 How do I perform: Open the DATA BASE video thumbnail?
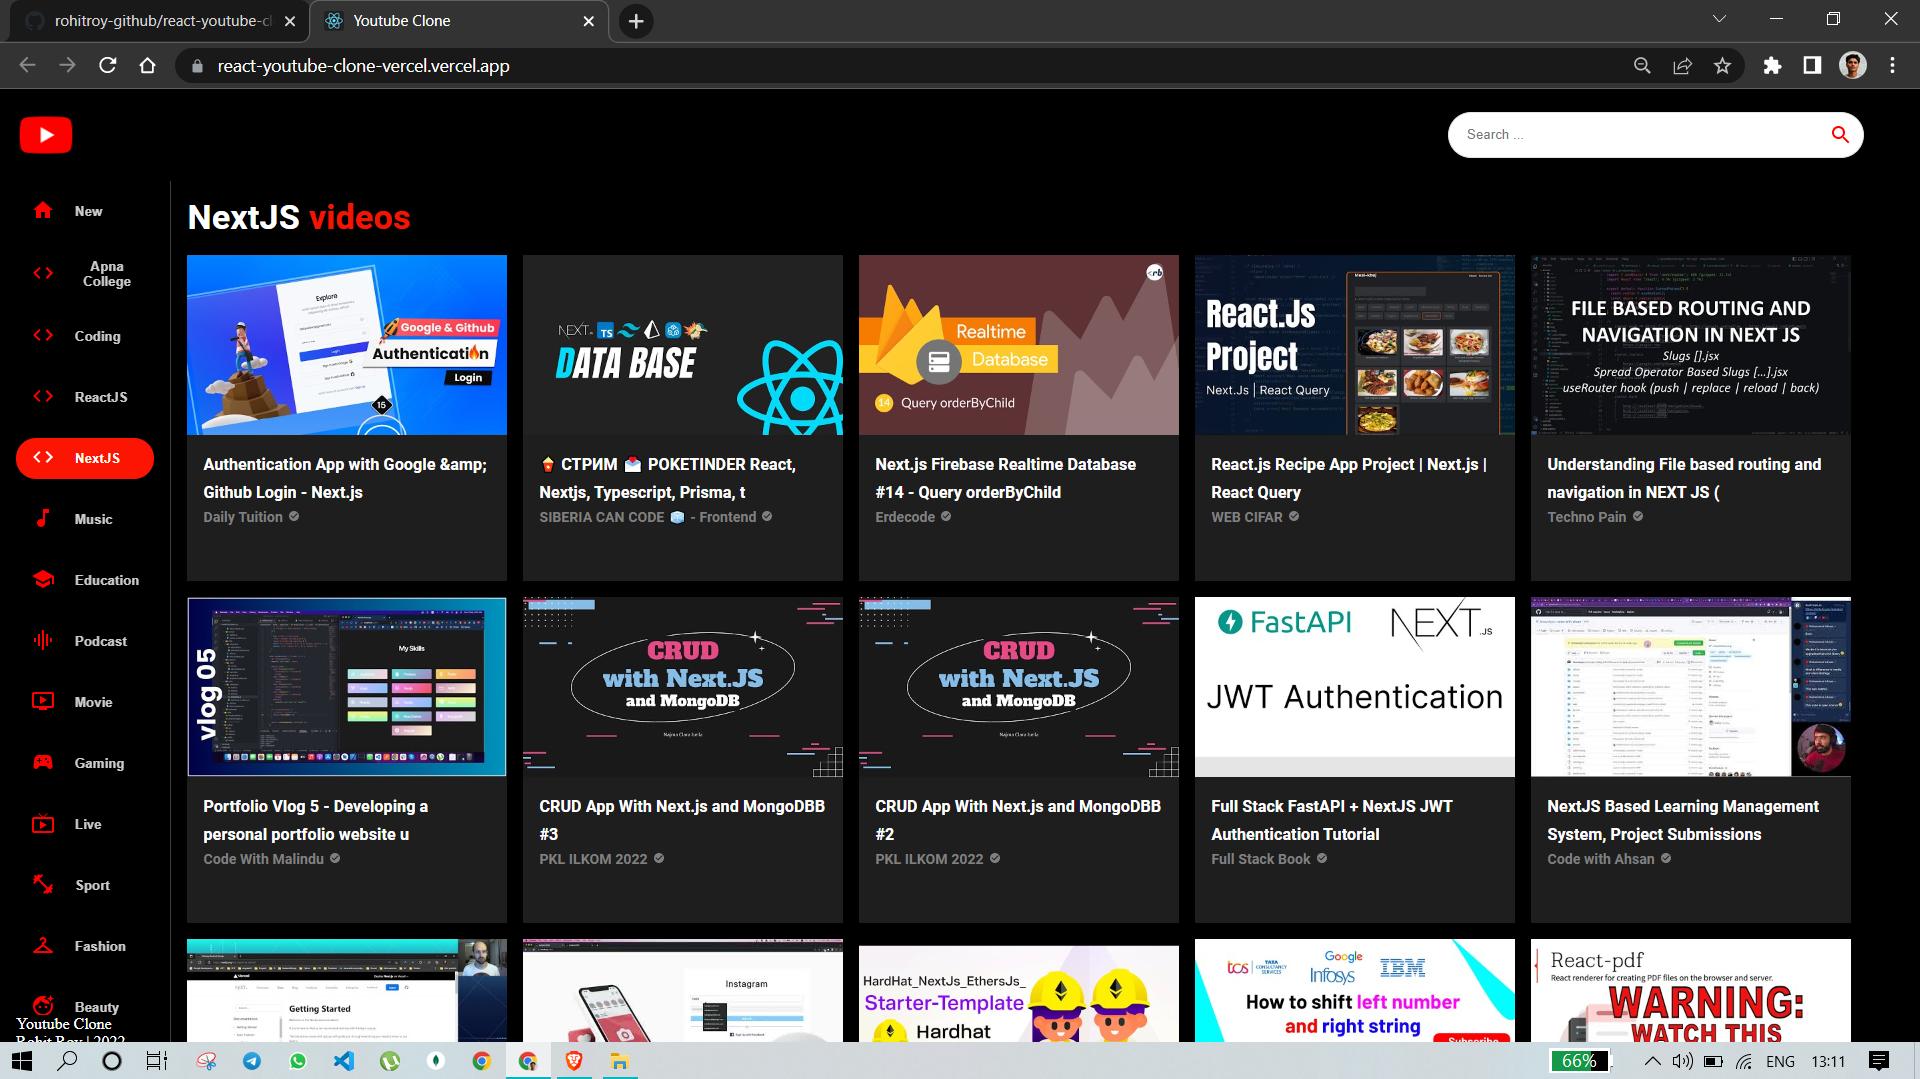pyautogui.click(x=682, y=345)
